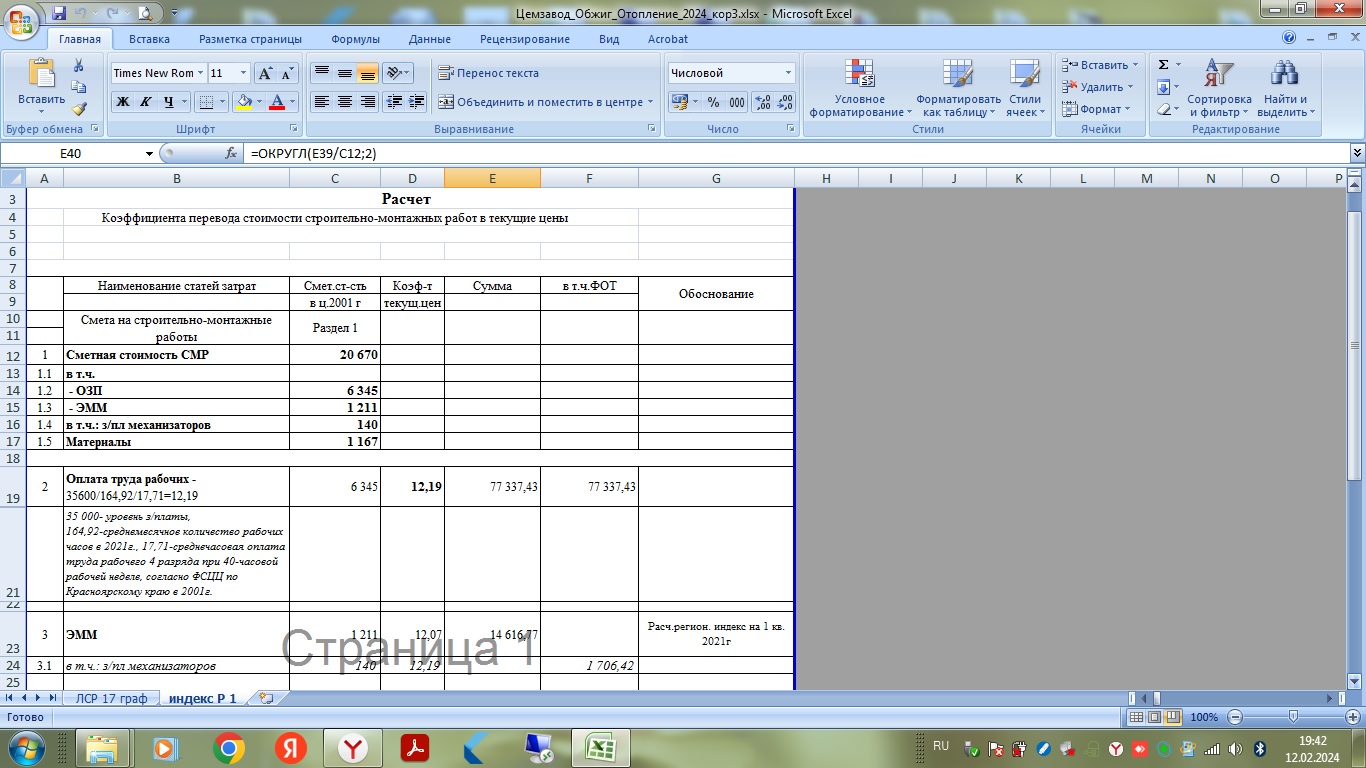Image resolution: width=1366 pixels, height=768 pixels.
Task: Open the round Office button menu
Action: (22, 20)
